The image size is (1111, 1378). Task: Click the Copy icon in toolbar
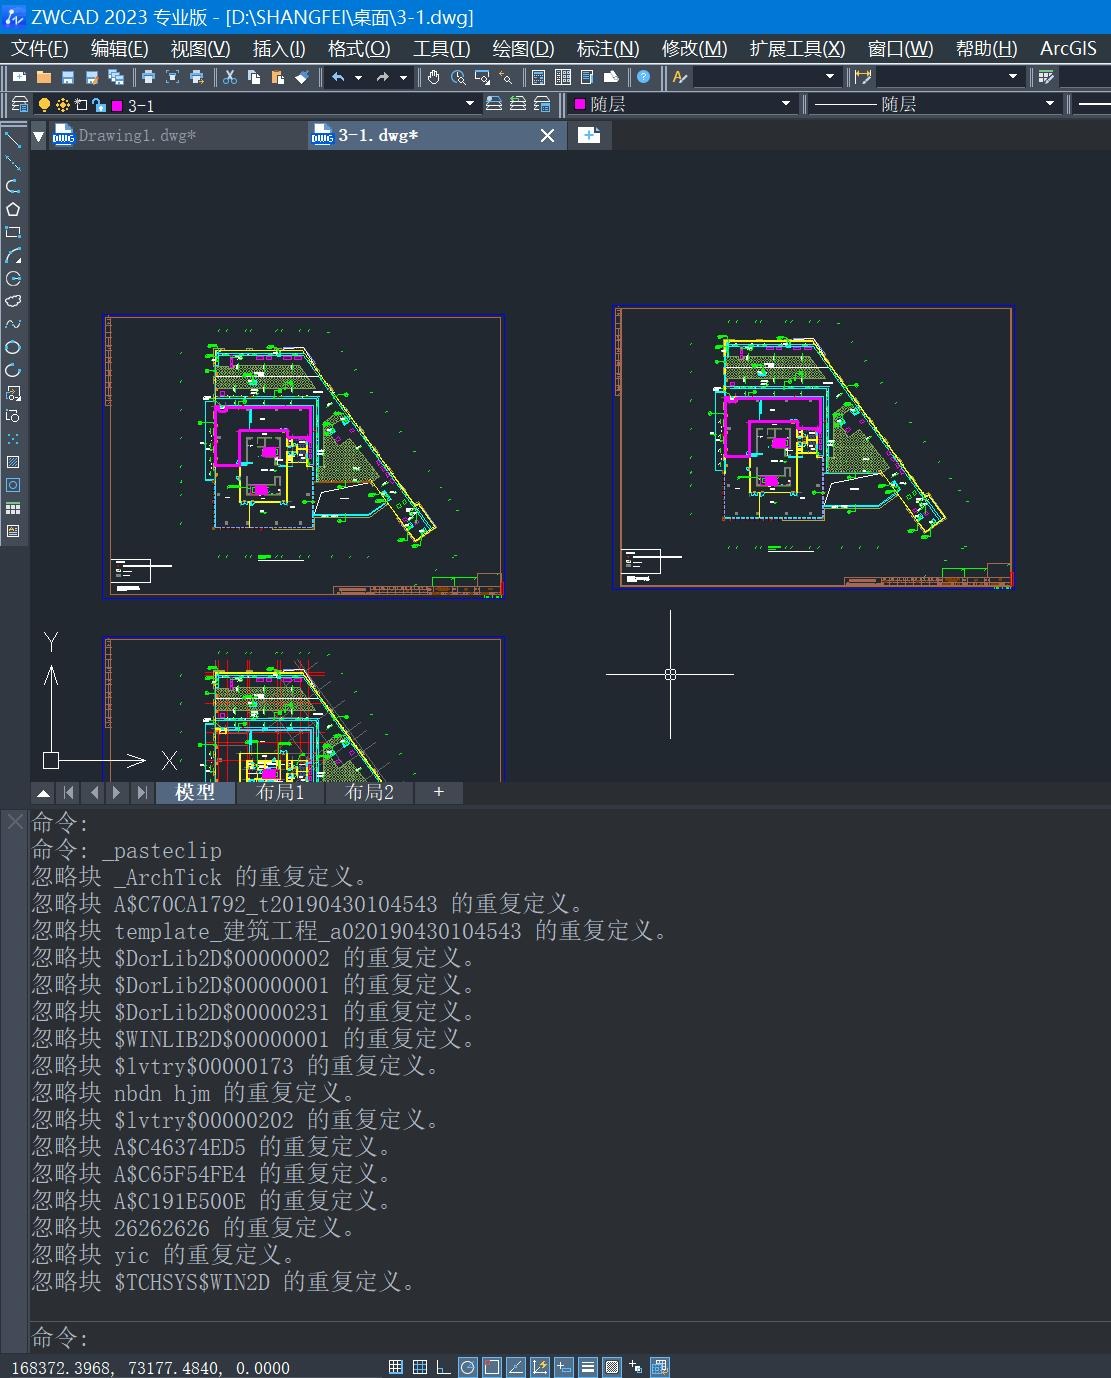(253, 77)
